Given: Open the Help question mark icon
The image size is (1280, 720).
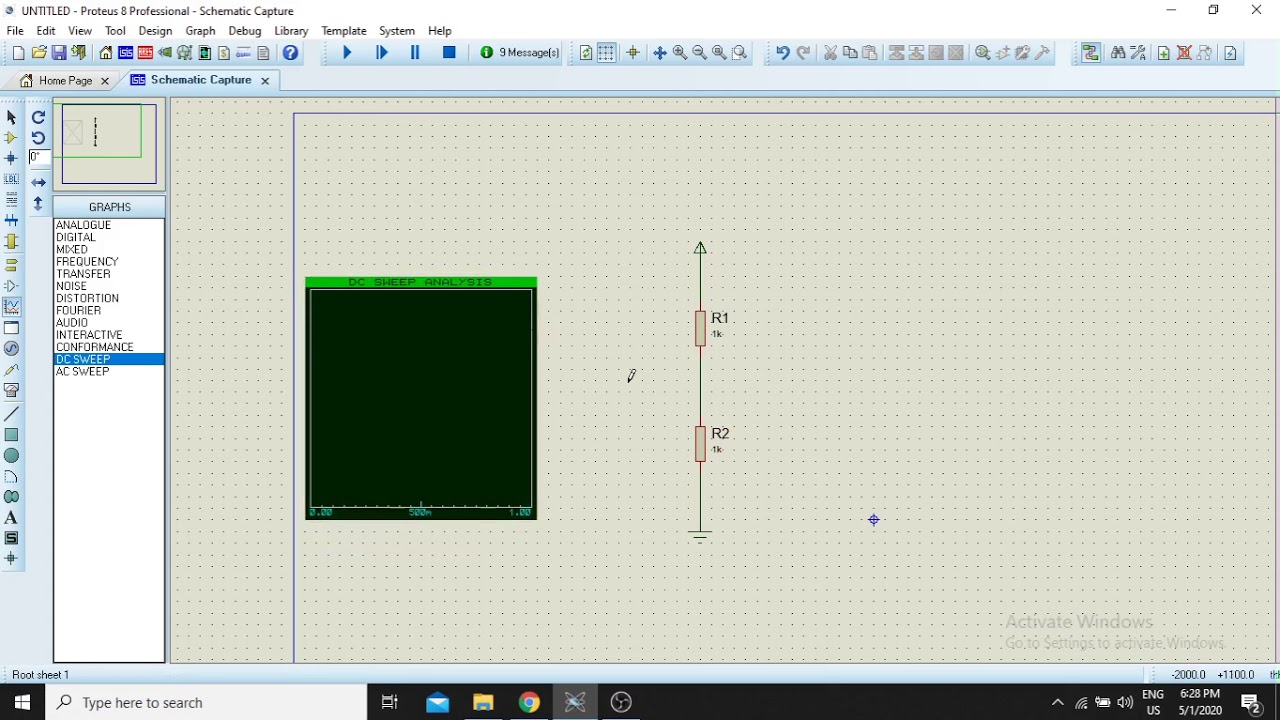Looking at the screenshot, I should tap(290, 53).
